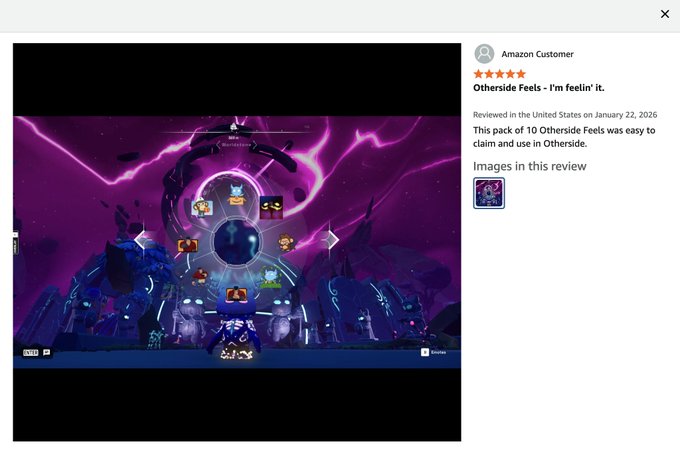
Task: Click the compass marker icon at top of game screen
Action: pyautogui.click(x=233, y=127)
